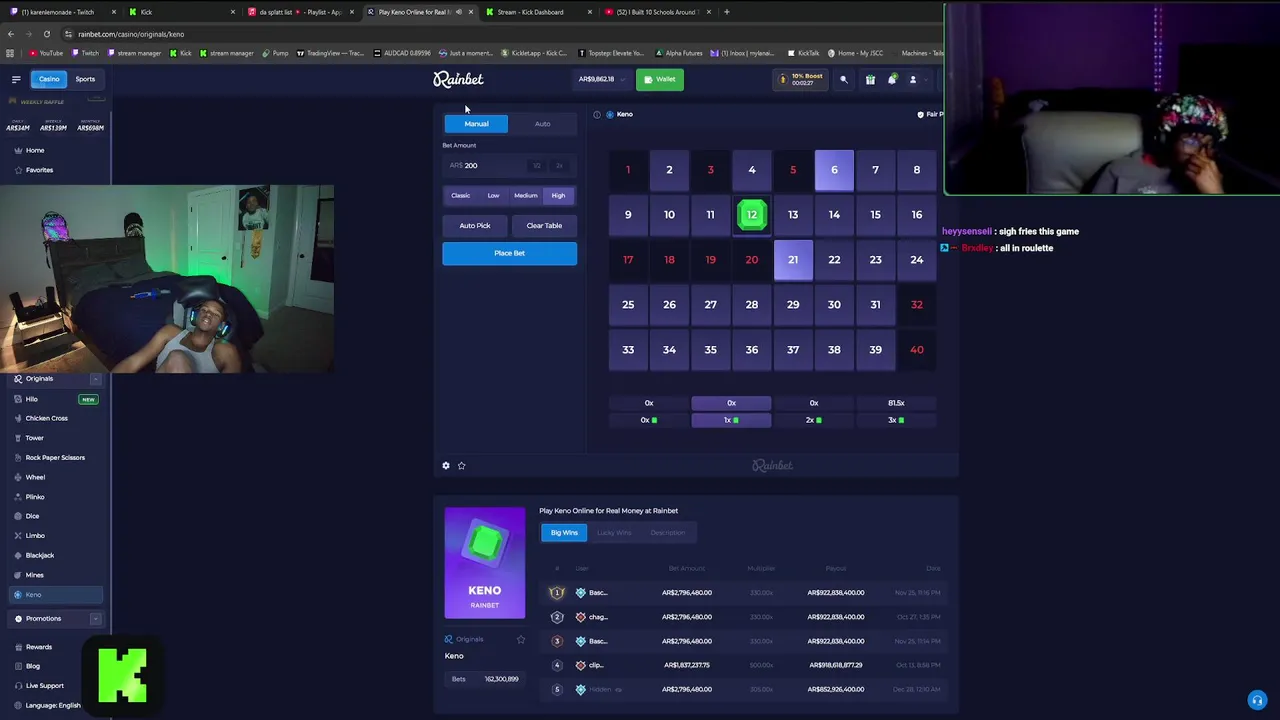The width and height of the screenshot is (1280, 720).
Task: Open Language: English selector
Action: point(50,705)
